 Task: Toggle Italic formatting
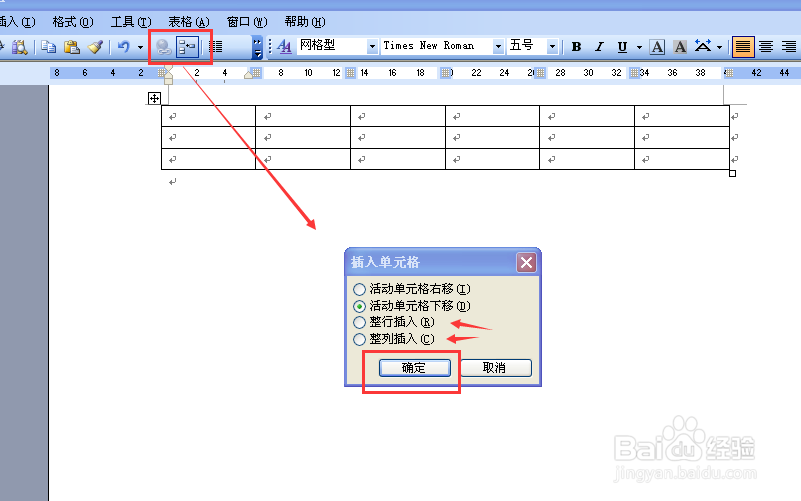599,47
